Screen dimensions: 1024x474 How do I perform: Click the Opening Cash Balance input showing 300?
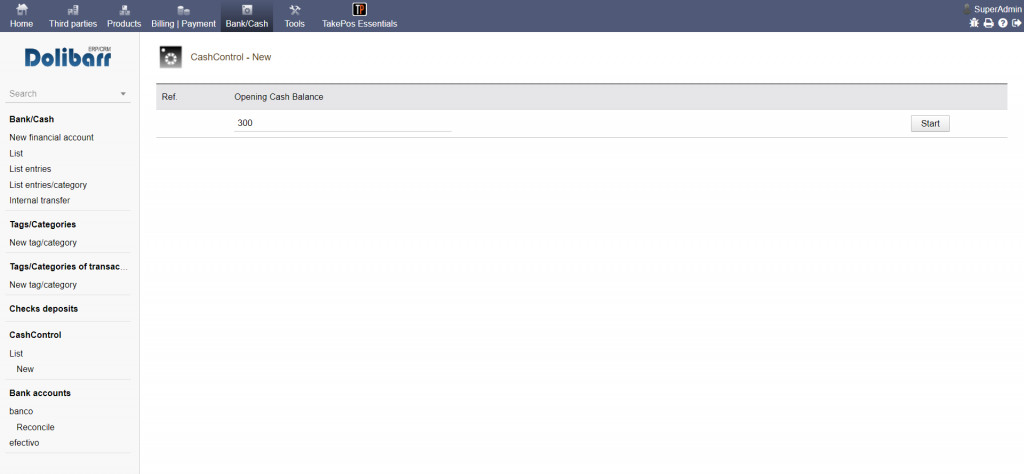(342, 123)
